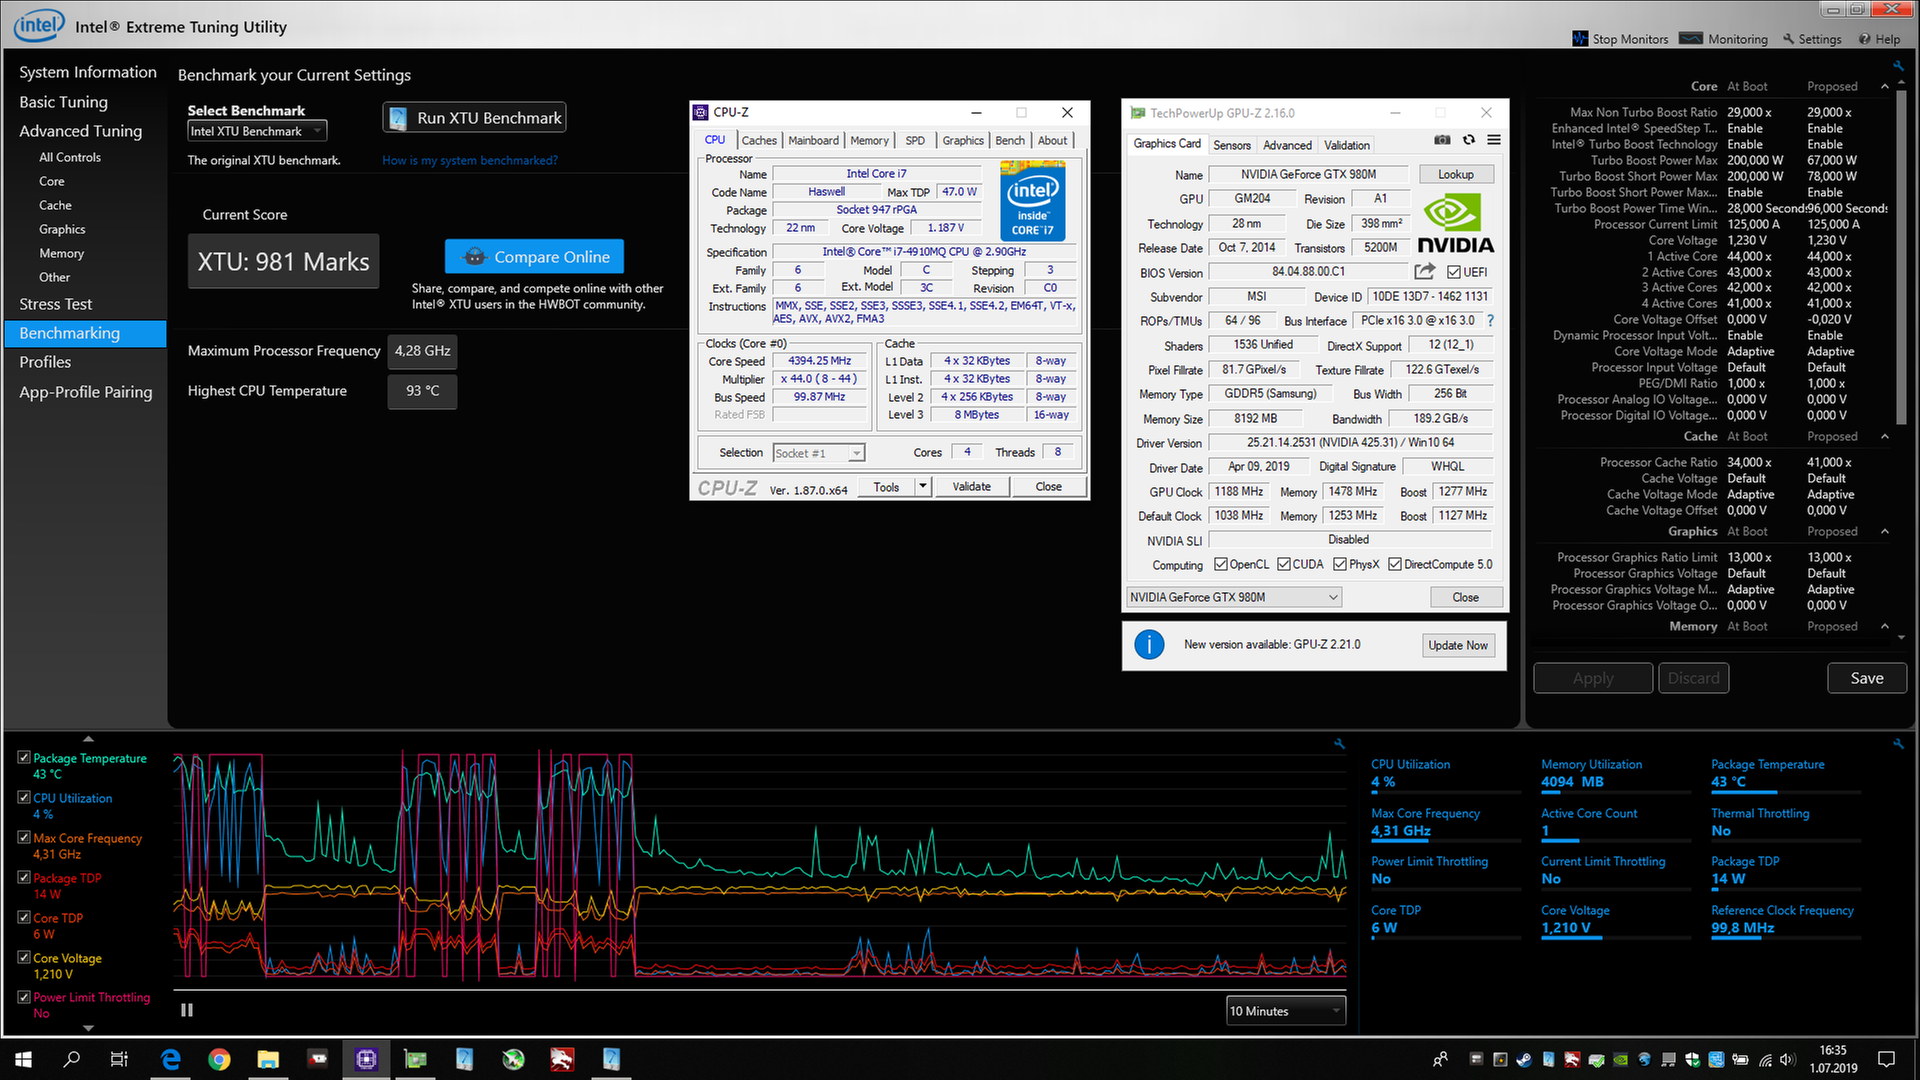Click the wrench icon above the graph panel
This screenshot has width=1920, height=1080.
[1340, 744]
